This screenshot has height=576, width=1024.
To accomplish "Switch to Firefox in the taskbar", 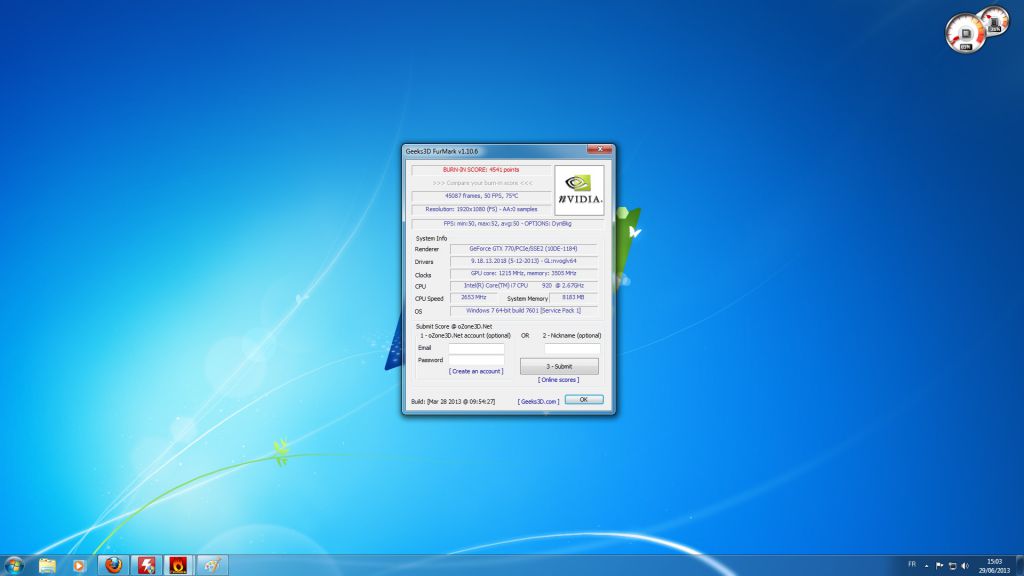I will [x=113, y=565].
